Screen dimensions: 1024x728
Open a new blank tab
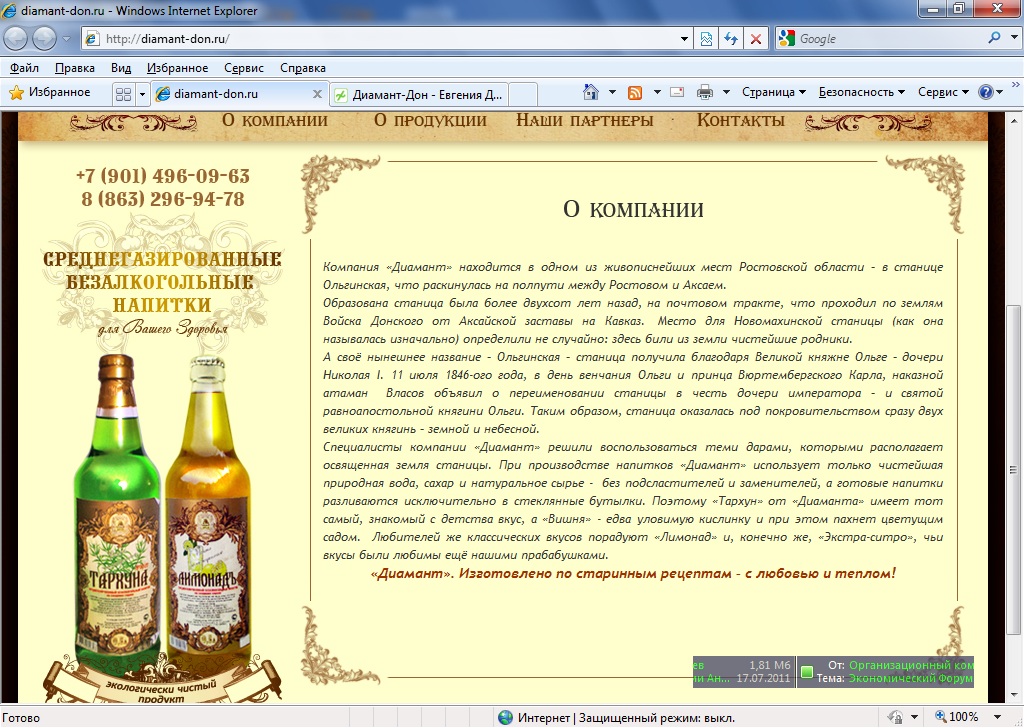[x=522, y=95]
